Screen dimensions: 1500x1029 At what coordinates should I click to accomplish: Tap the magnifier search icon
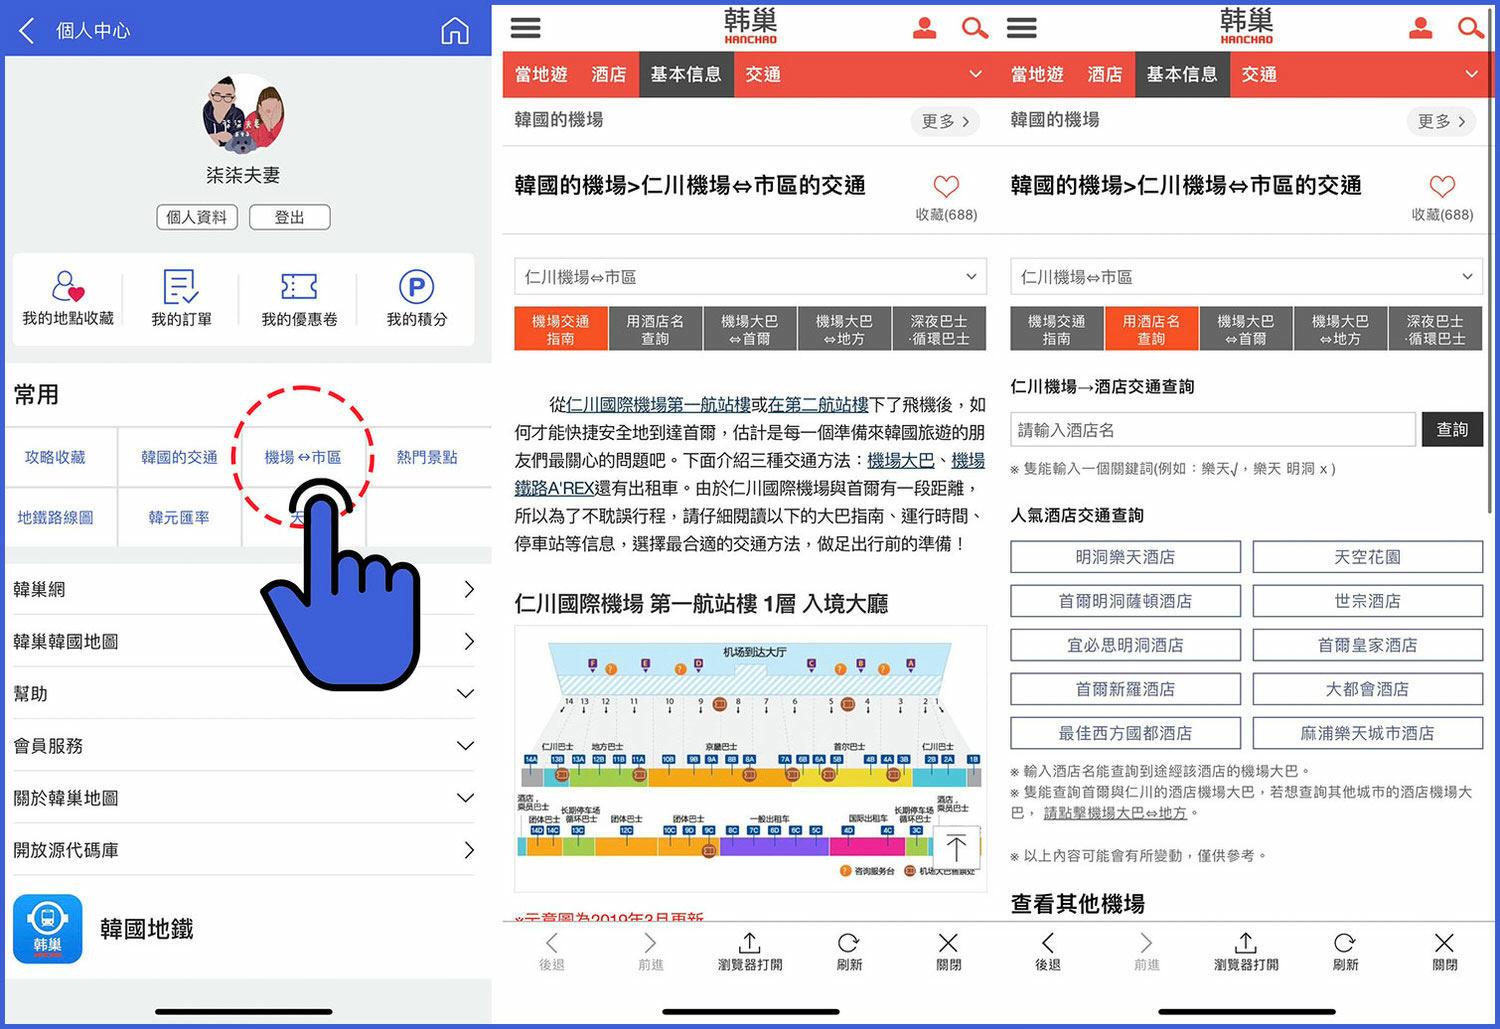pos(974,28)
